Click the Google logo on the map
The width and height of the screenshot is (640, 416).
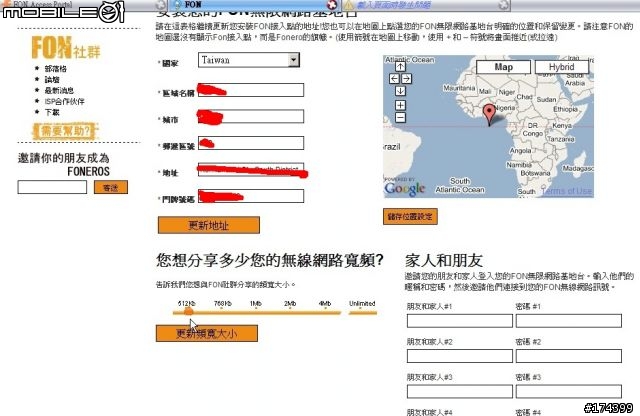coord(404,188)
